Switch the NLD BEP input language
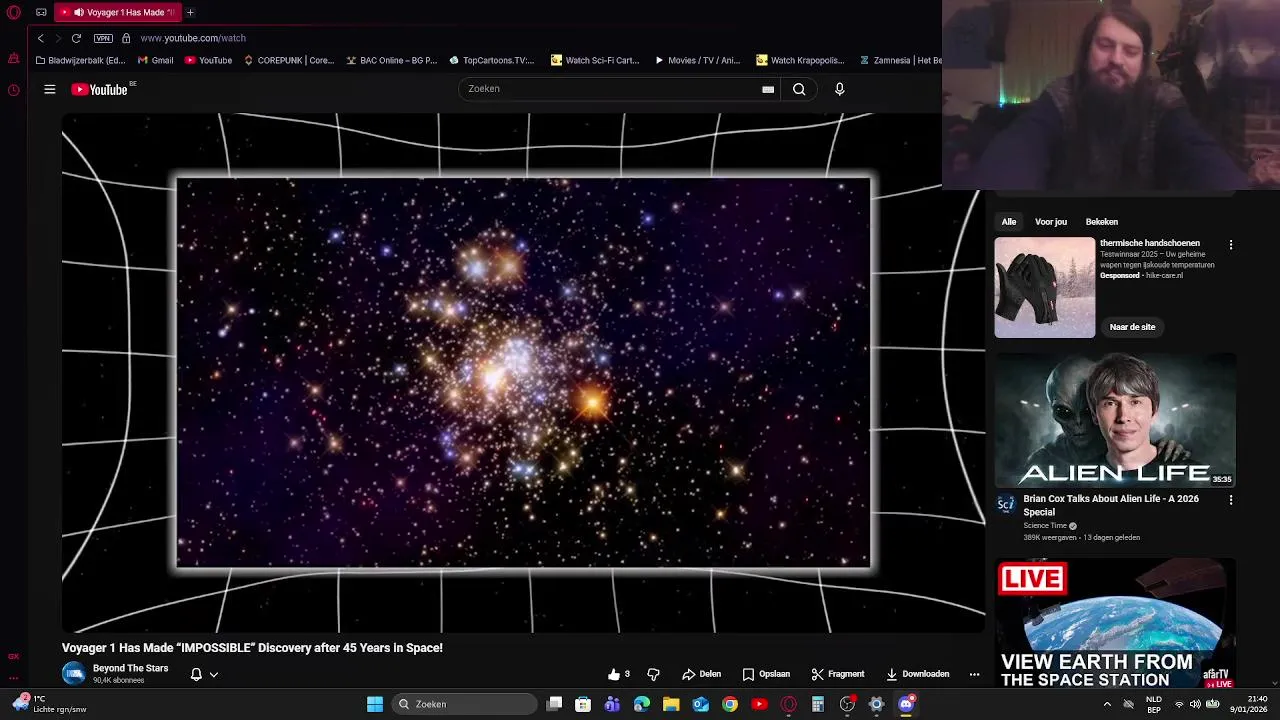1280x720 pixels. [x=1153, y=704]
